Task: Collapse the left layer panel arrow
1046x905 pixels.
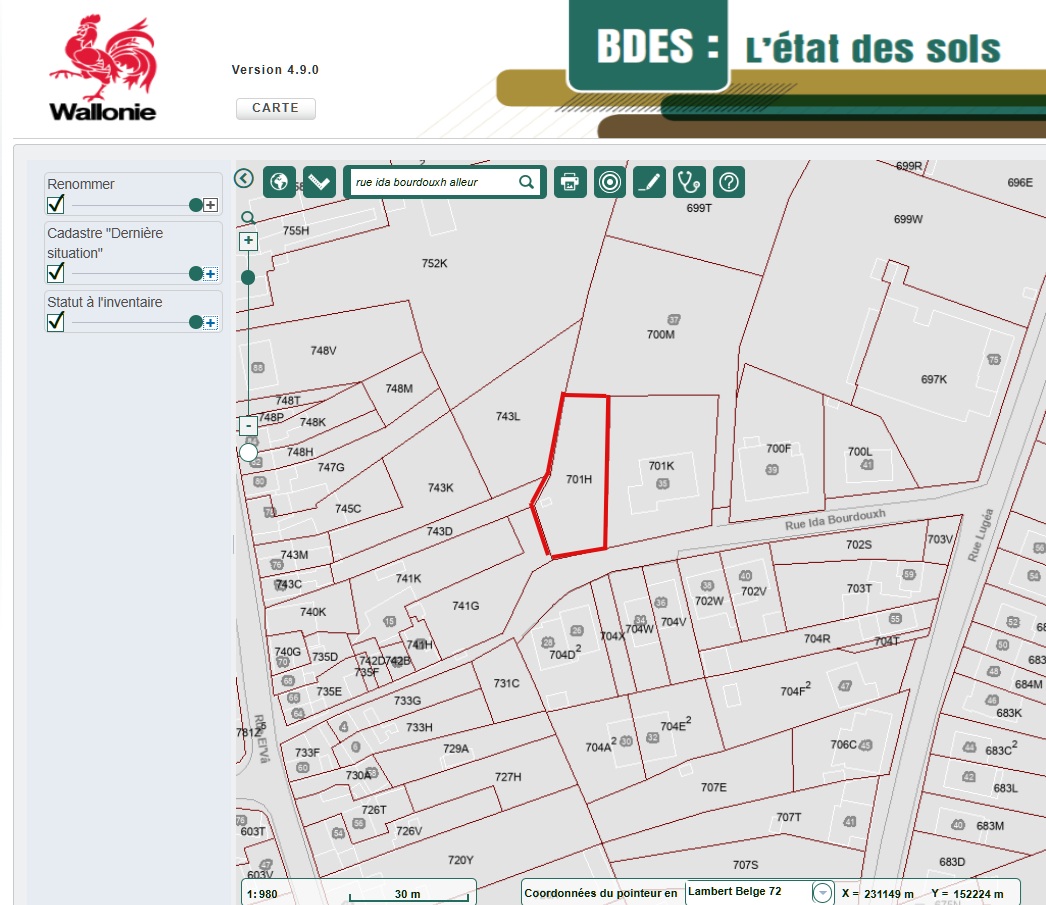Action: (x=243, y=178)
